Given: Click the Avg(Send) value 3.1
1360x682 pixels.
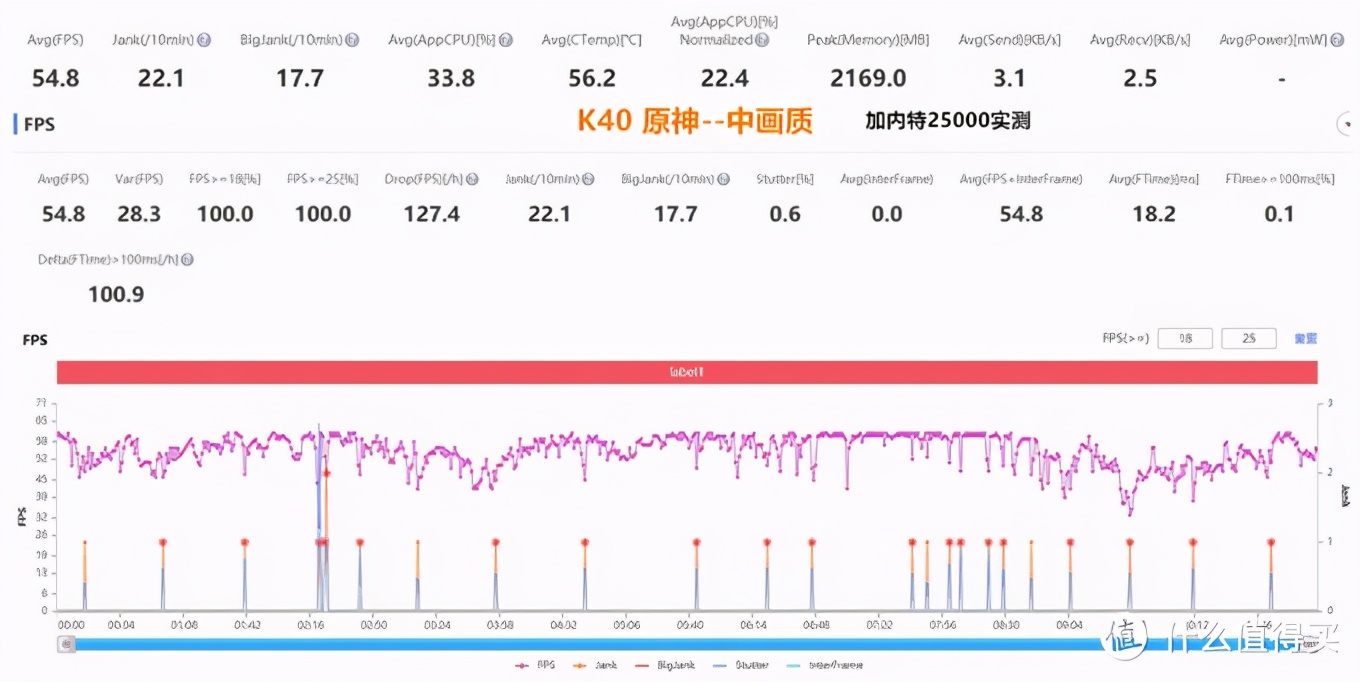Looking at the screenshot, I should [x=1010, y=78].
